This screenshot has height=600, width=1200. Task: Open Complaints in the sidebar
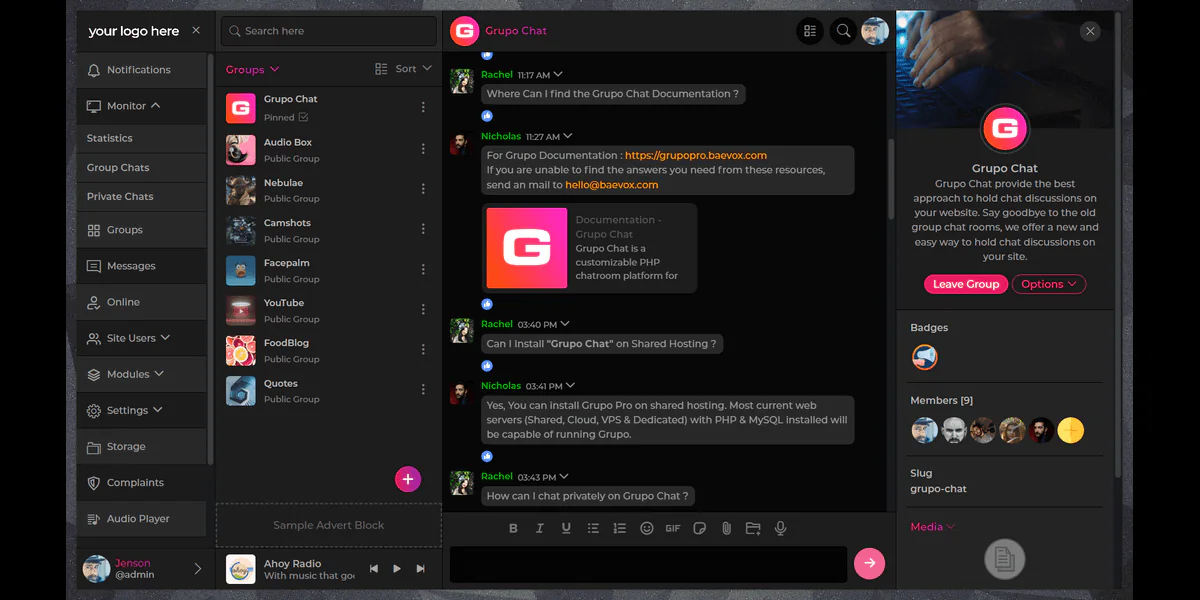click(x=141, y=483)
